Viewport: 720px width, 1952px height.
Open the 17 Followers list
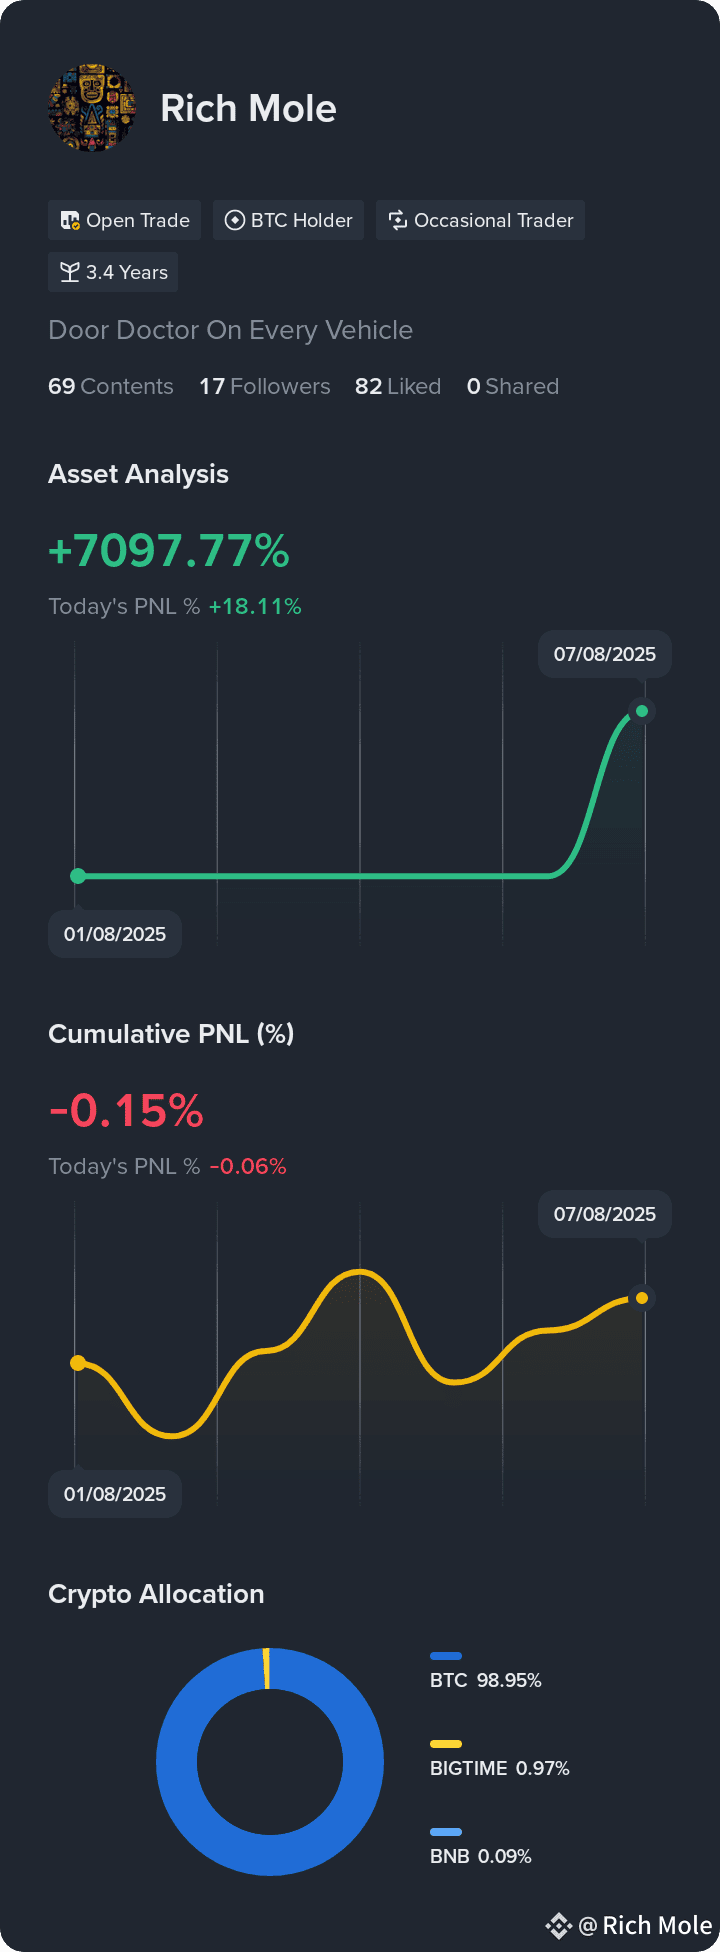tap(265, 386)
